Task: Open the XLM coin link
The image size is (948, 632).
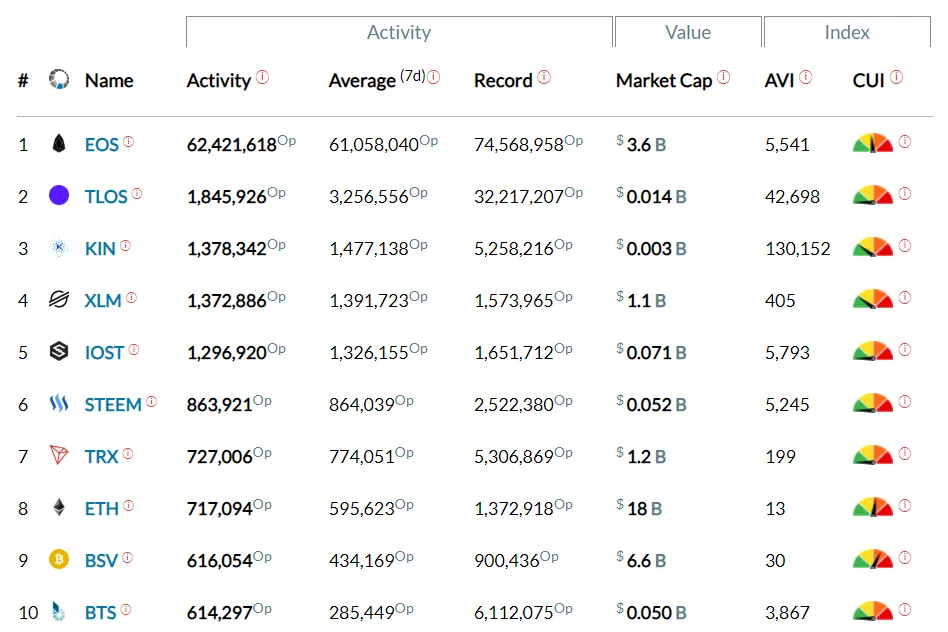Action: (x=103, y=301)
